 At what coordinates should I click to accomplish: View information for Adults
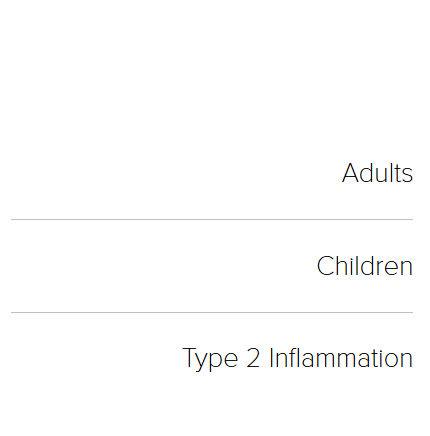[377, 173]
